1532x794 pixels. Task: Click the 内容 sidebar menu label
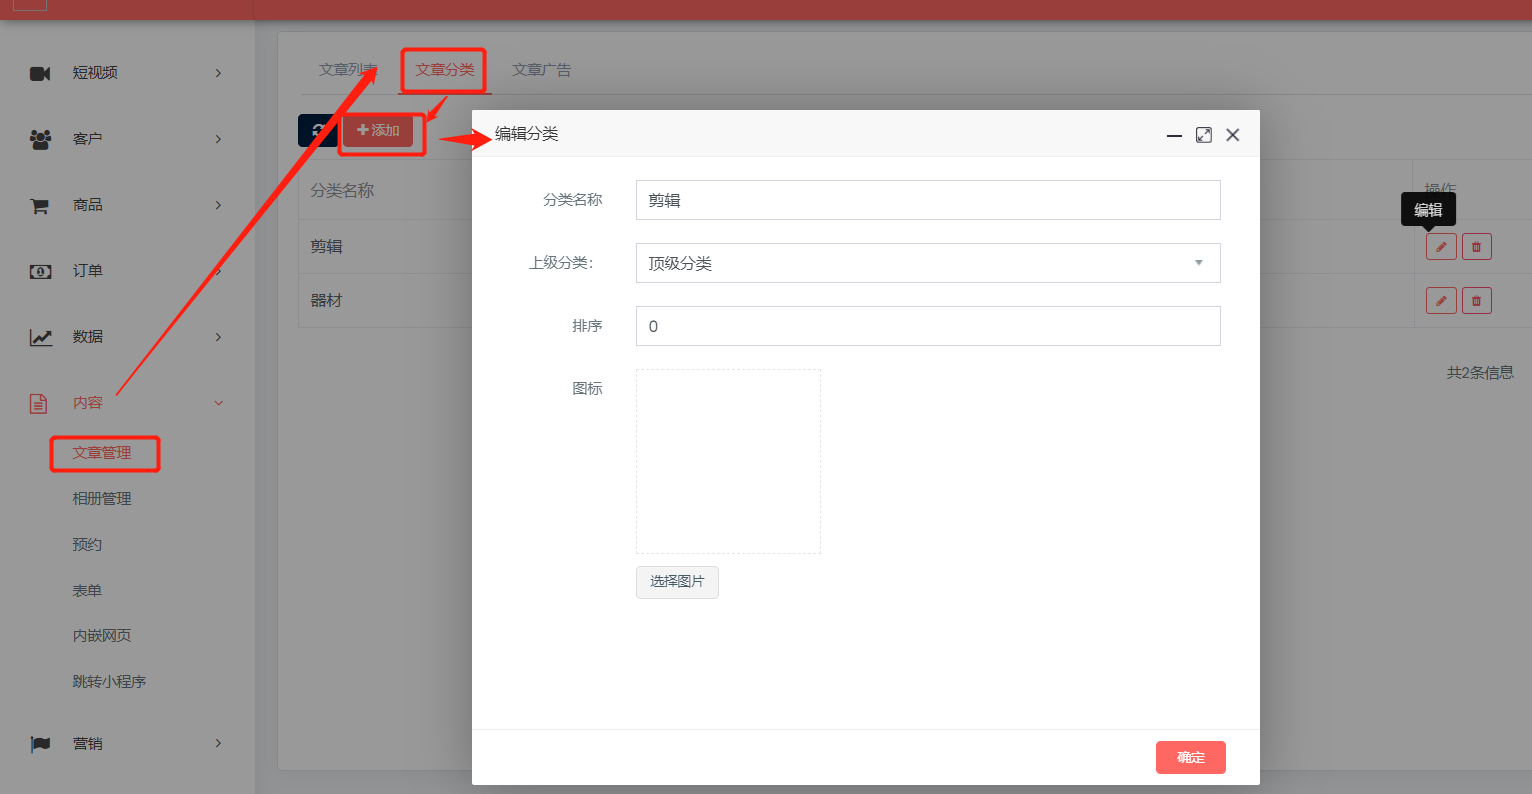click(88, 403)
